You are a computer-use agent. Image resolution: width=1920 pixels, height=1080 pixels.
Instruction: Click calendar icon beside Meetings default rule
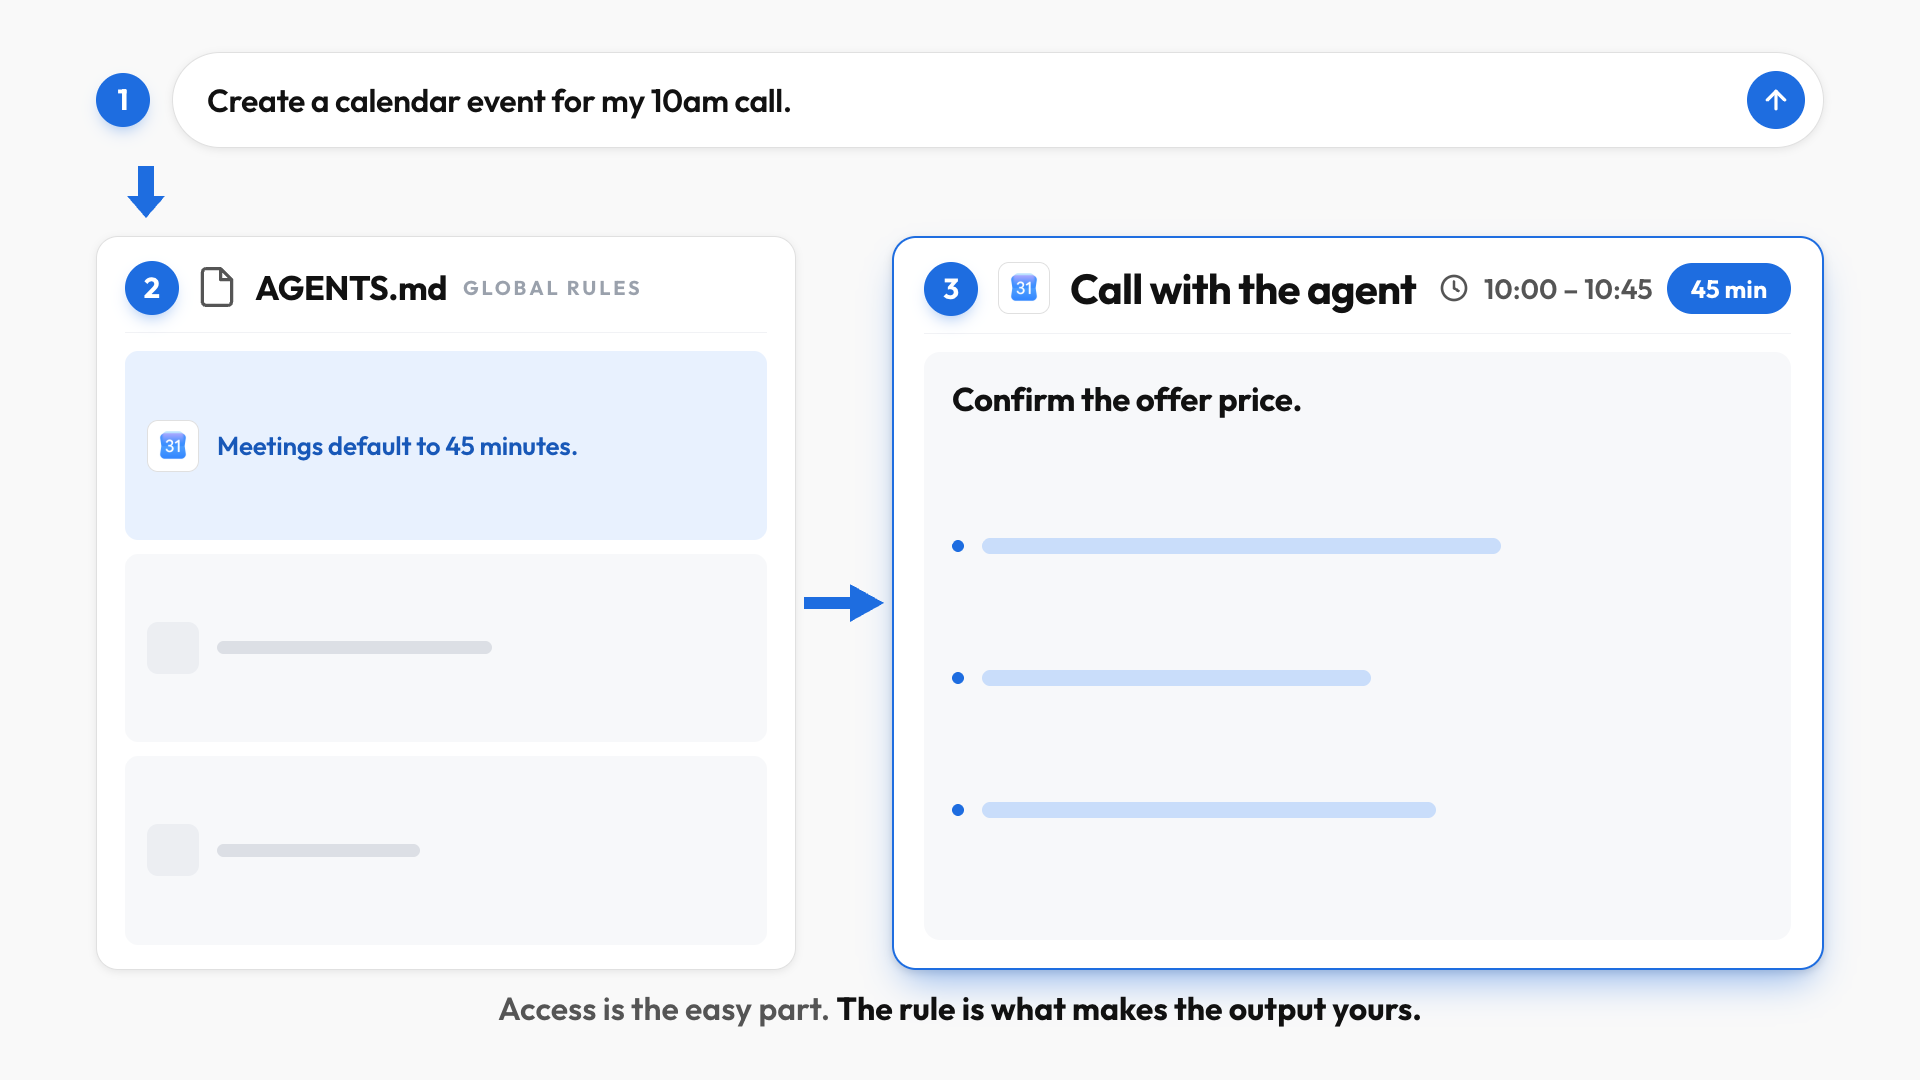click(x=173, y=446)
